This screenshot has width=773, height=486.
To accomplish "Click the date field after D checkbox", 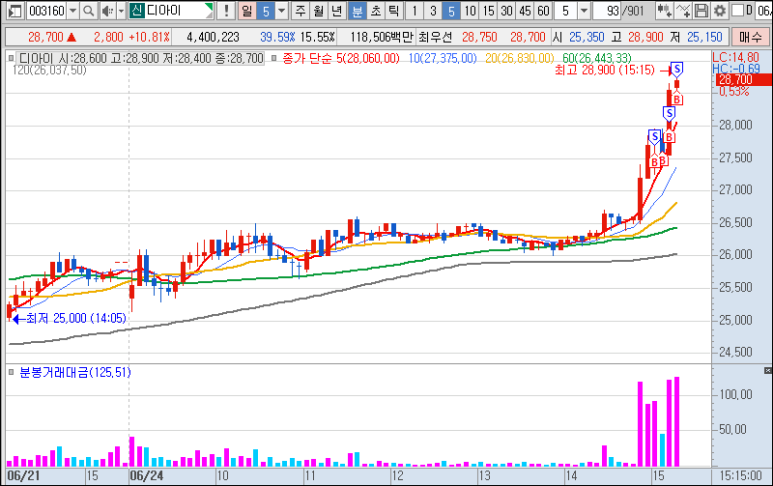I will [764, 10].
